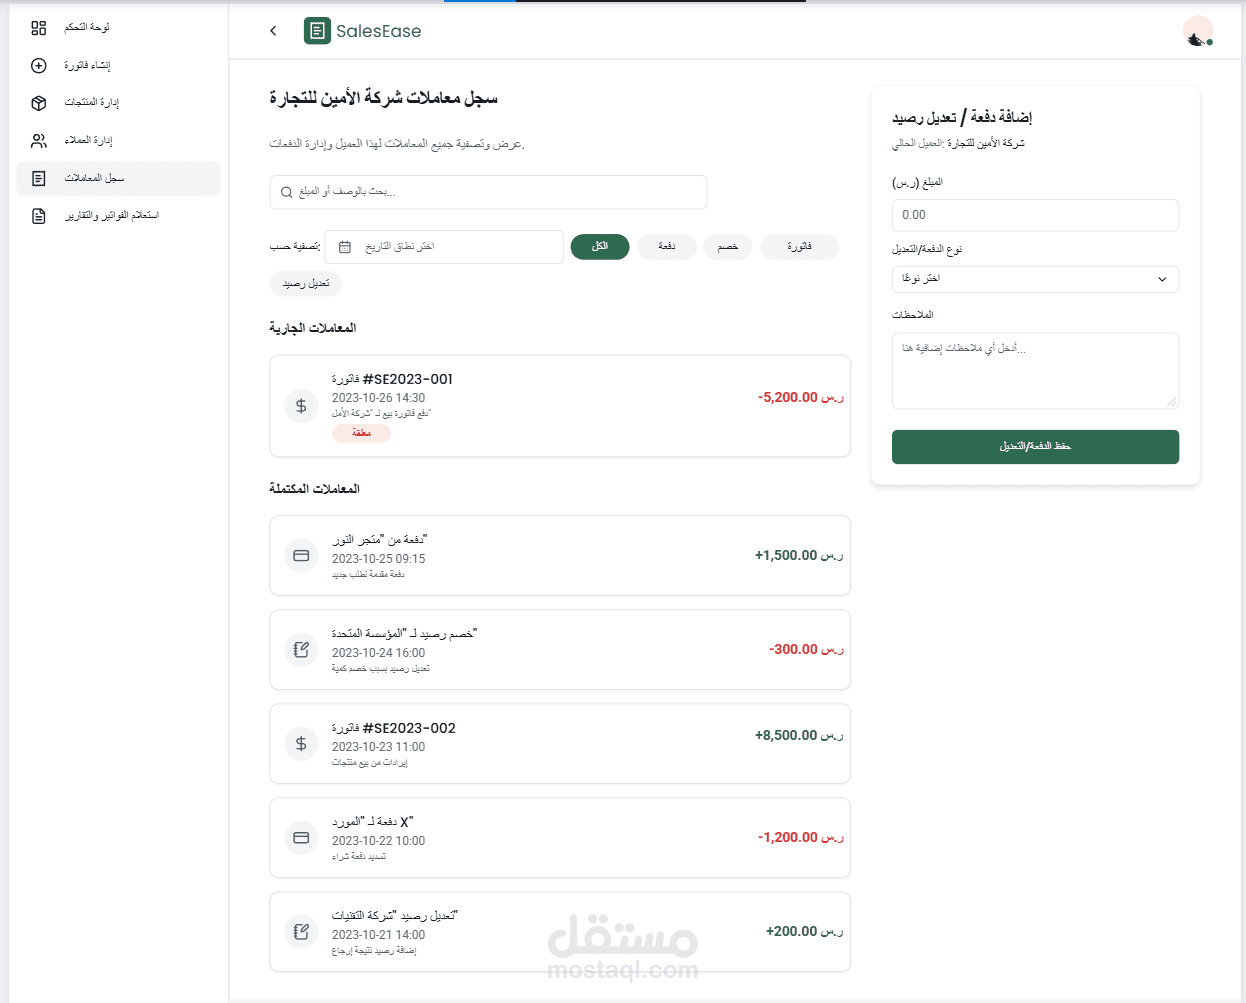Image resolution: width=1246 pixels, height=1003 pixels.
Task: Click the create invoice plus icon
Action: point(39,66)
